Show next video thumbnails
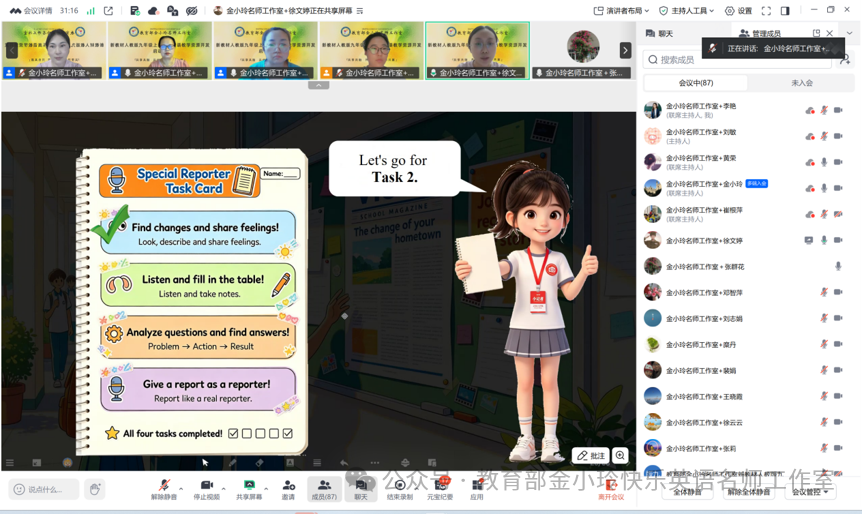 coord(625,51)
